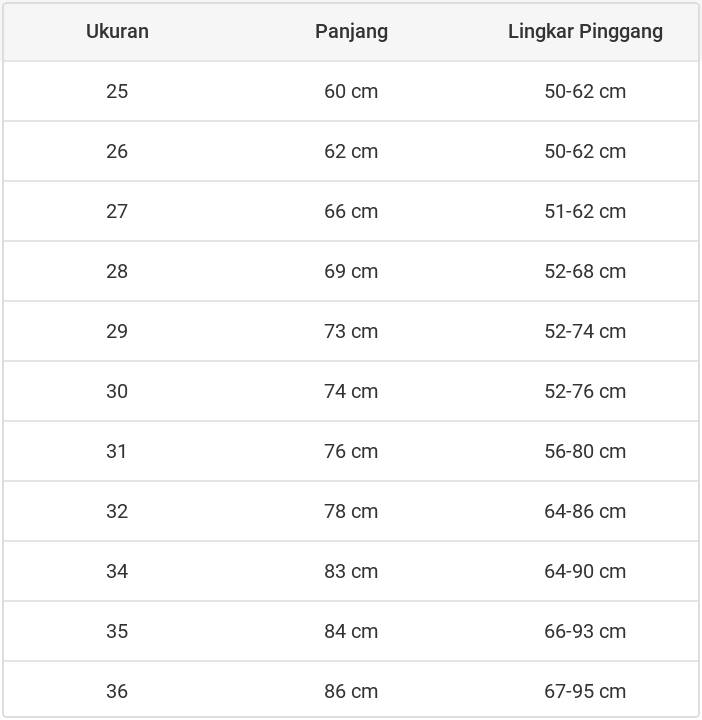Click the 66 cm length cell
The height and width of the screenshot is (720, 702).
click(351, 211)
